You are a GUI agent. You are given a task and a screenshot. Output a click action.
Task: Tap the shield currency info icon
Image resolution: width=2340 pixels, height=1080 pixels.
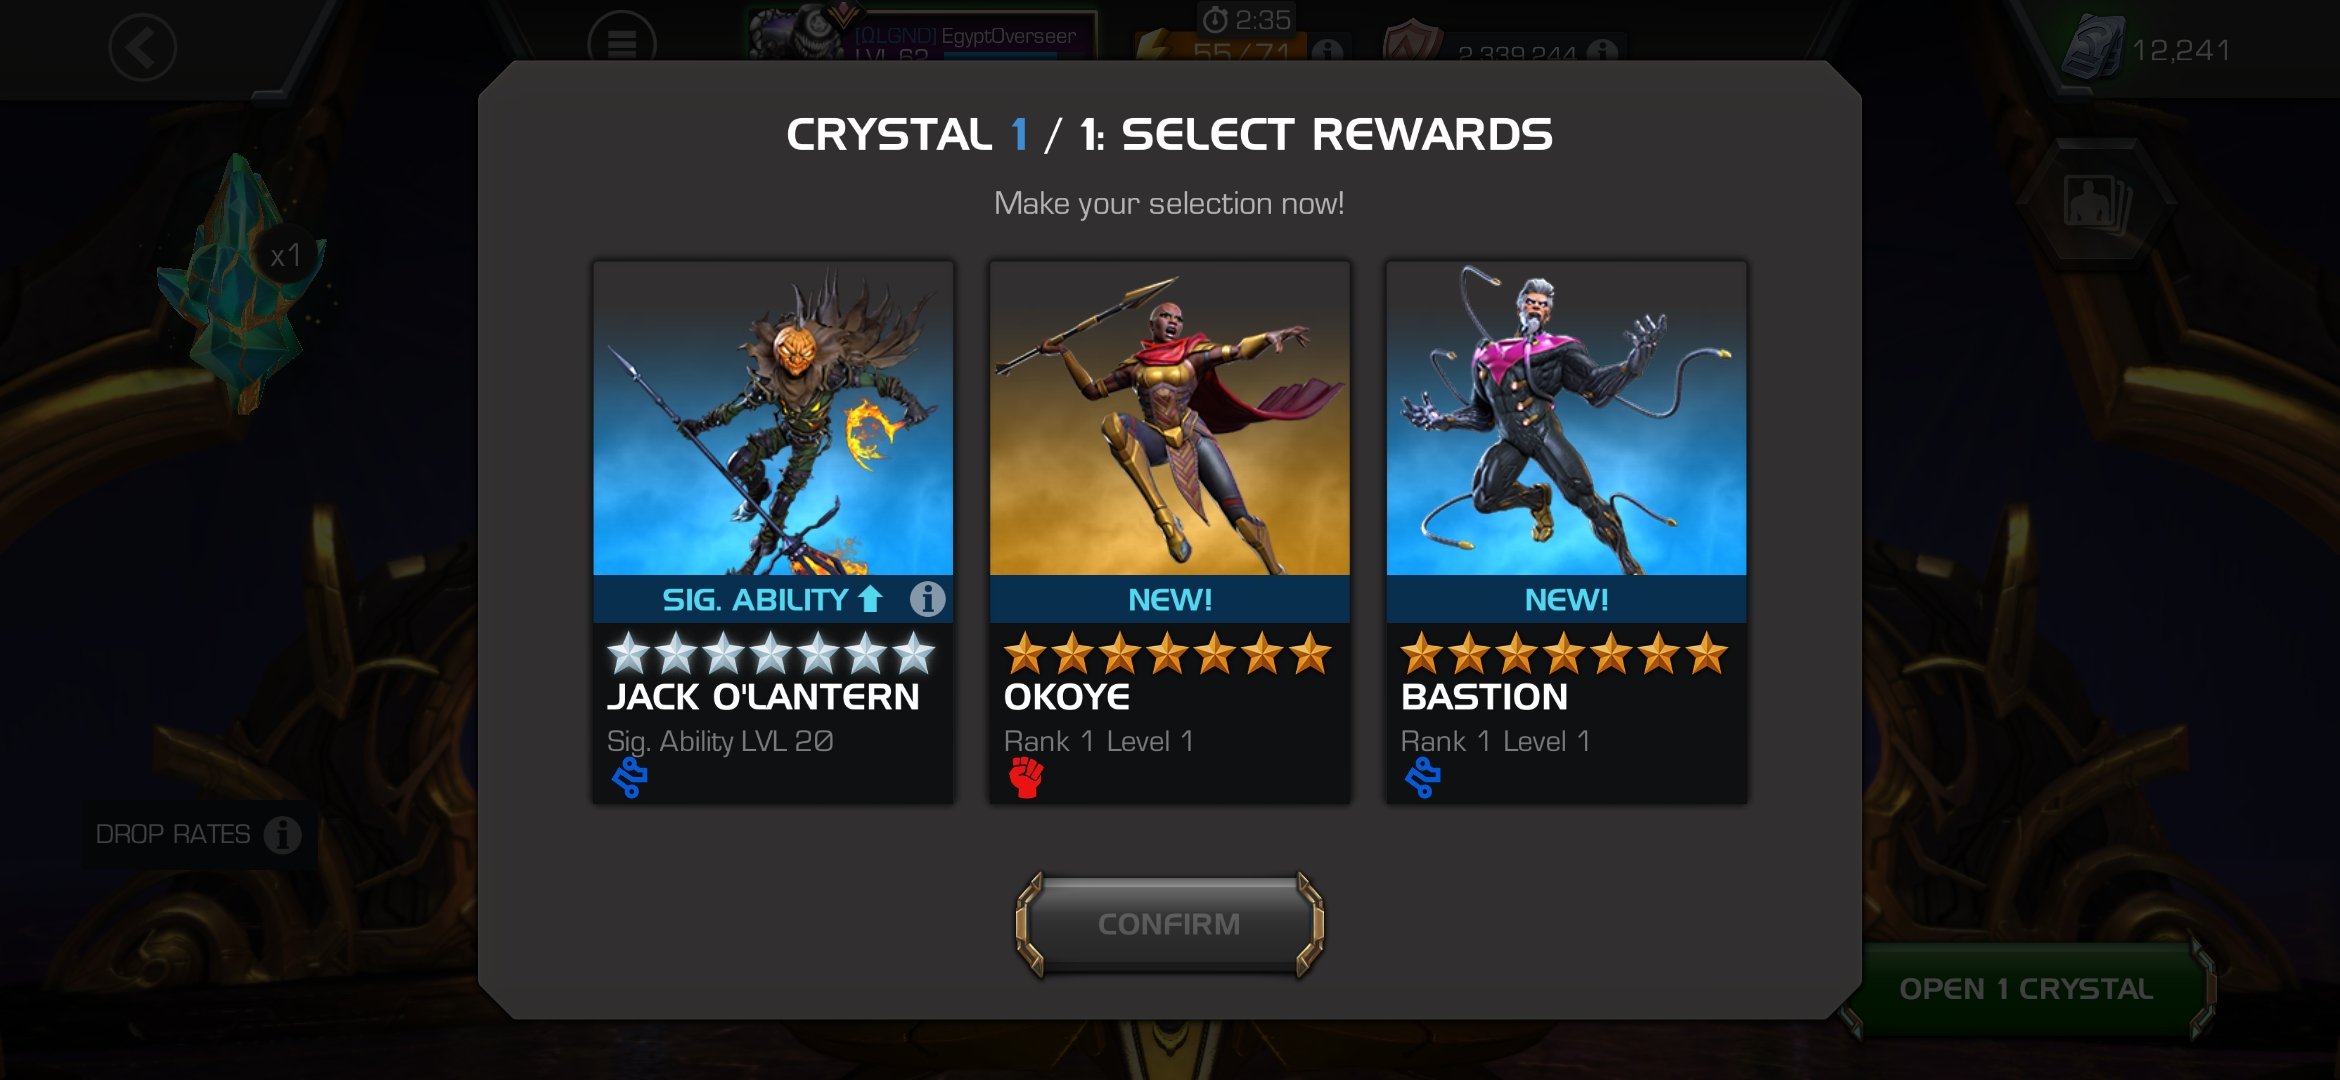(1601, 50)
